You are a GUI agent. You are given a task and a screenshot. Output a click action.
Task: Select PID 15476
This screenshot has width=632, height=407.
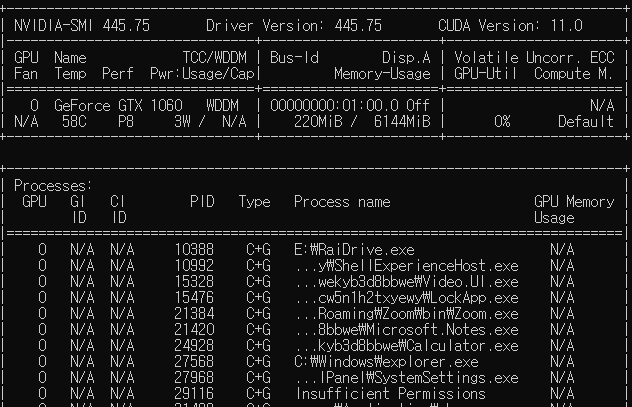[194, 298]
